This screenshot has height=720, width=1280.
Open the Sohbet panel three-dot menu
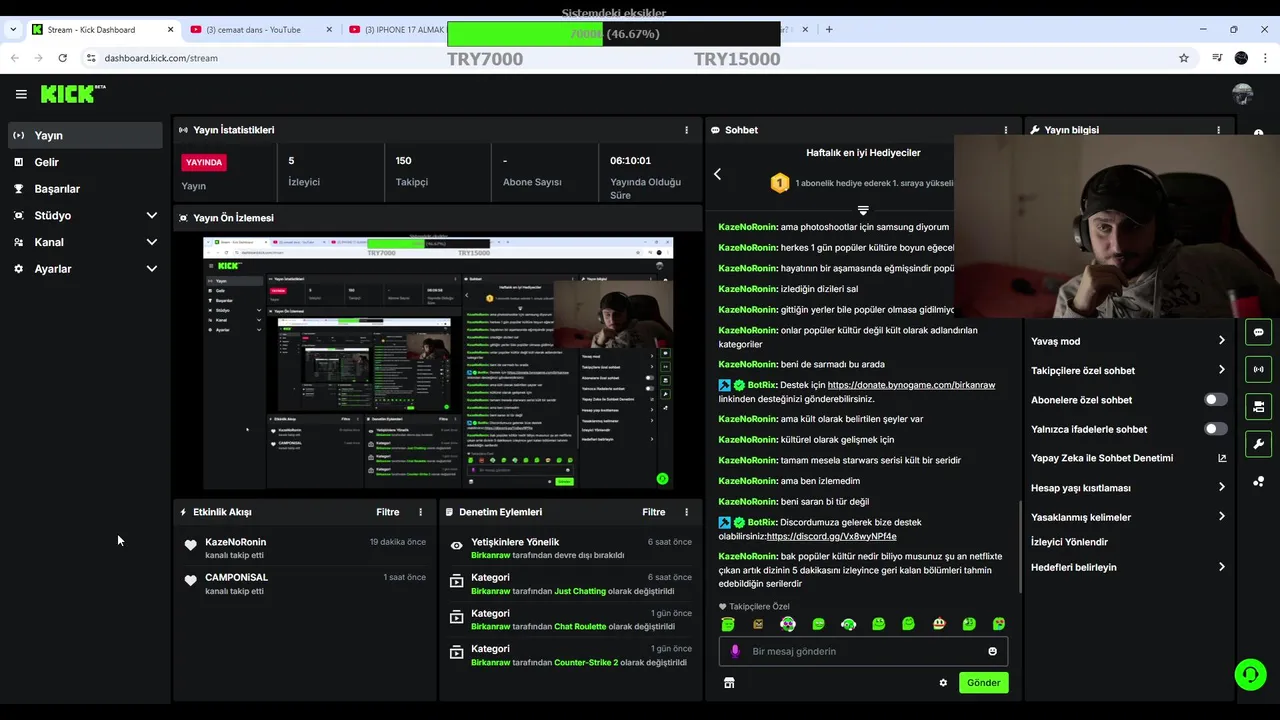pyautogui.click(x=1006, y=130)
